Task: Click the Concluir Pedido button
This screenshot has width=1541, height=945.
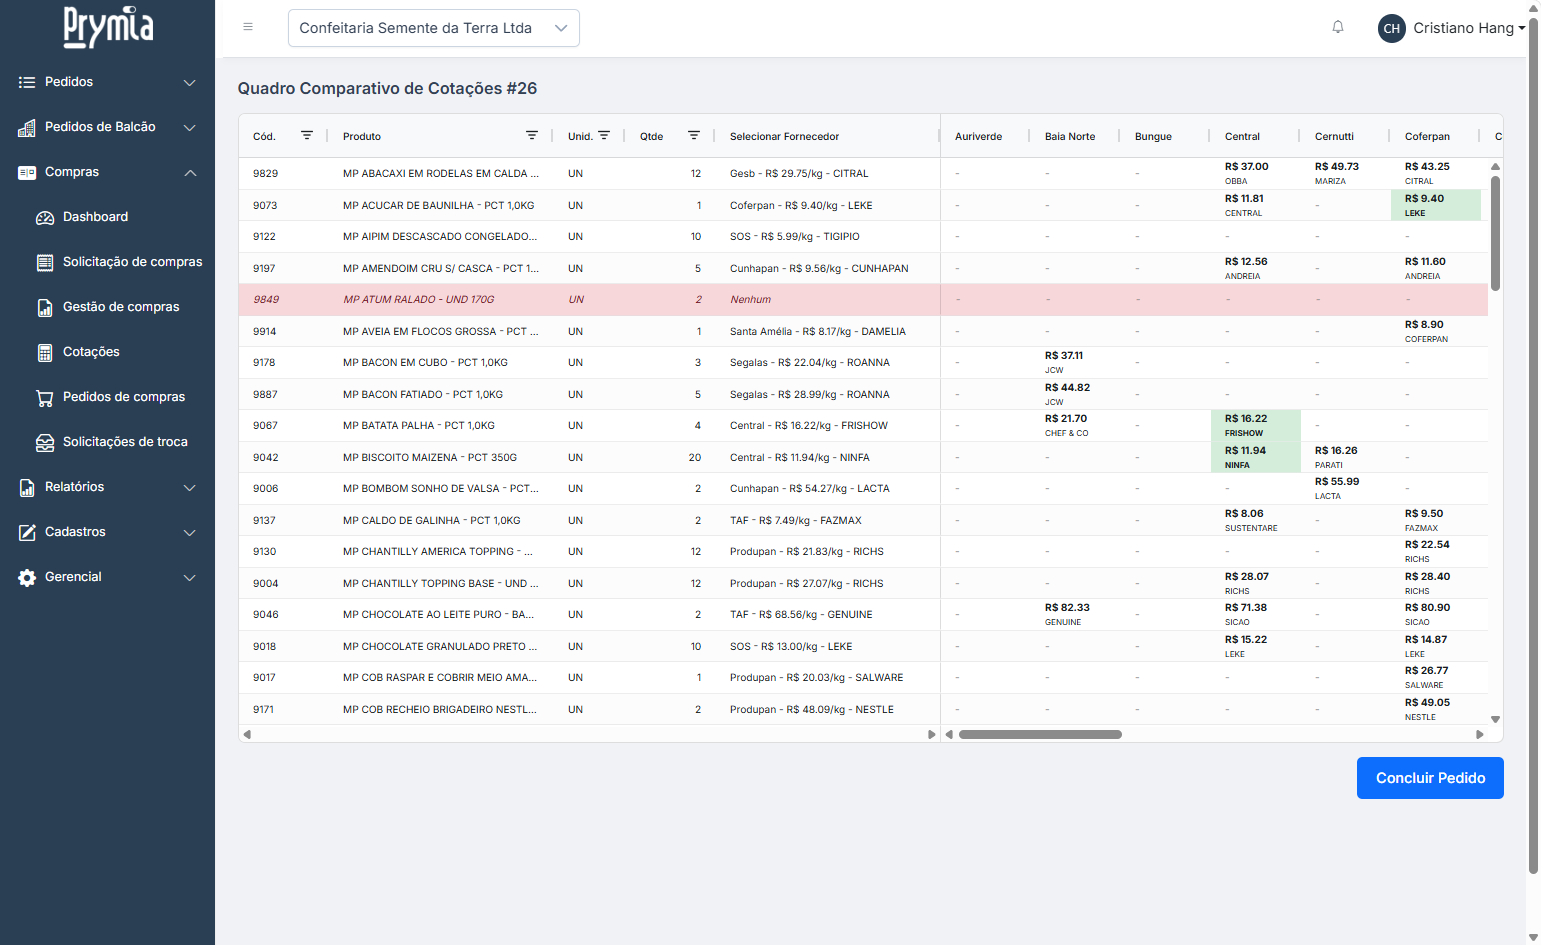Action: tap(1429, 778)
